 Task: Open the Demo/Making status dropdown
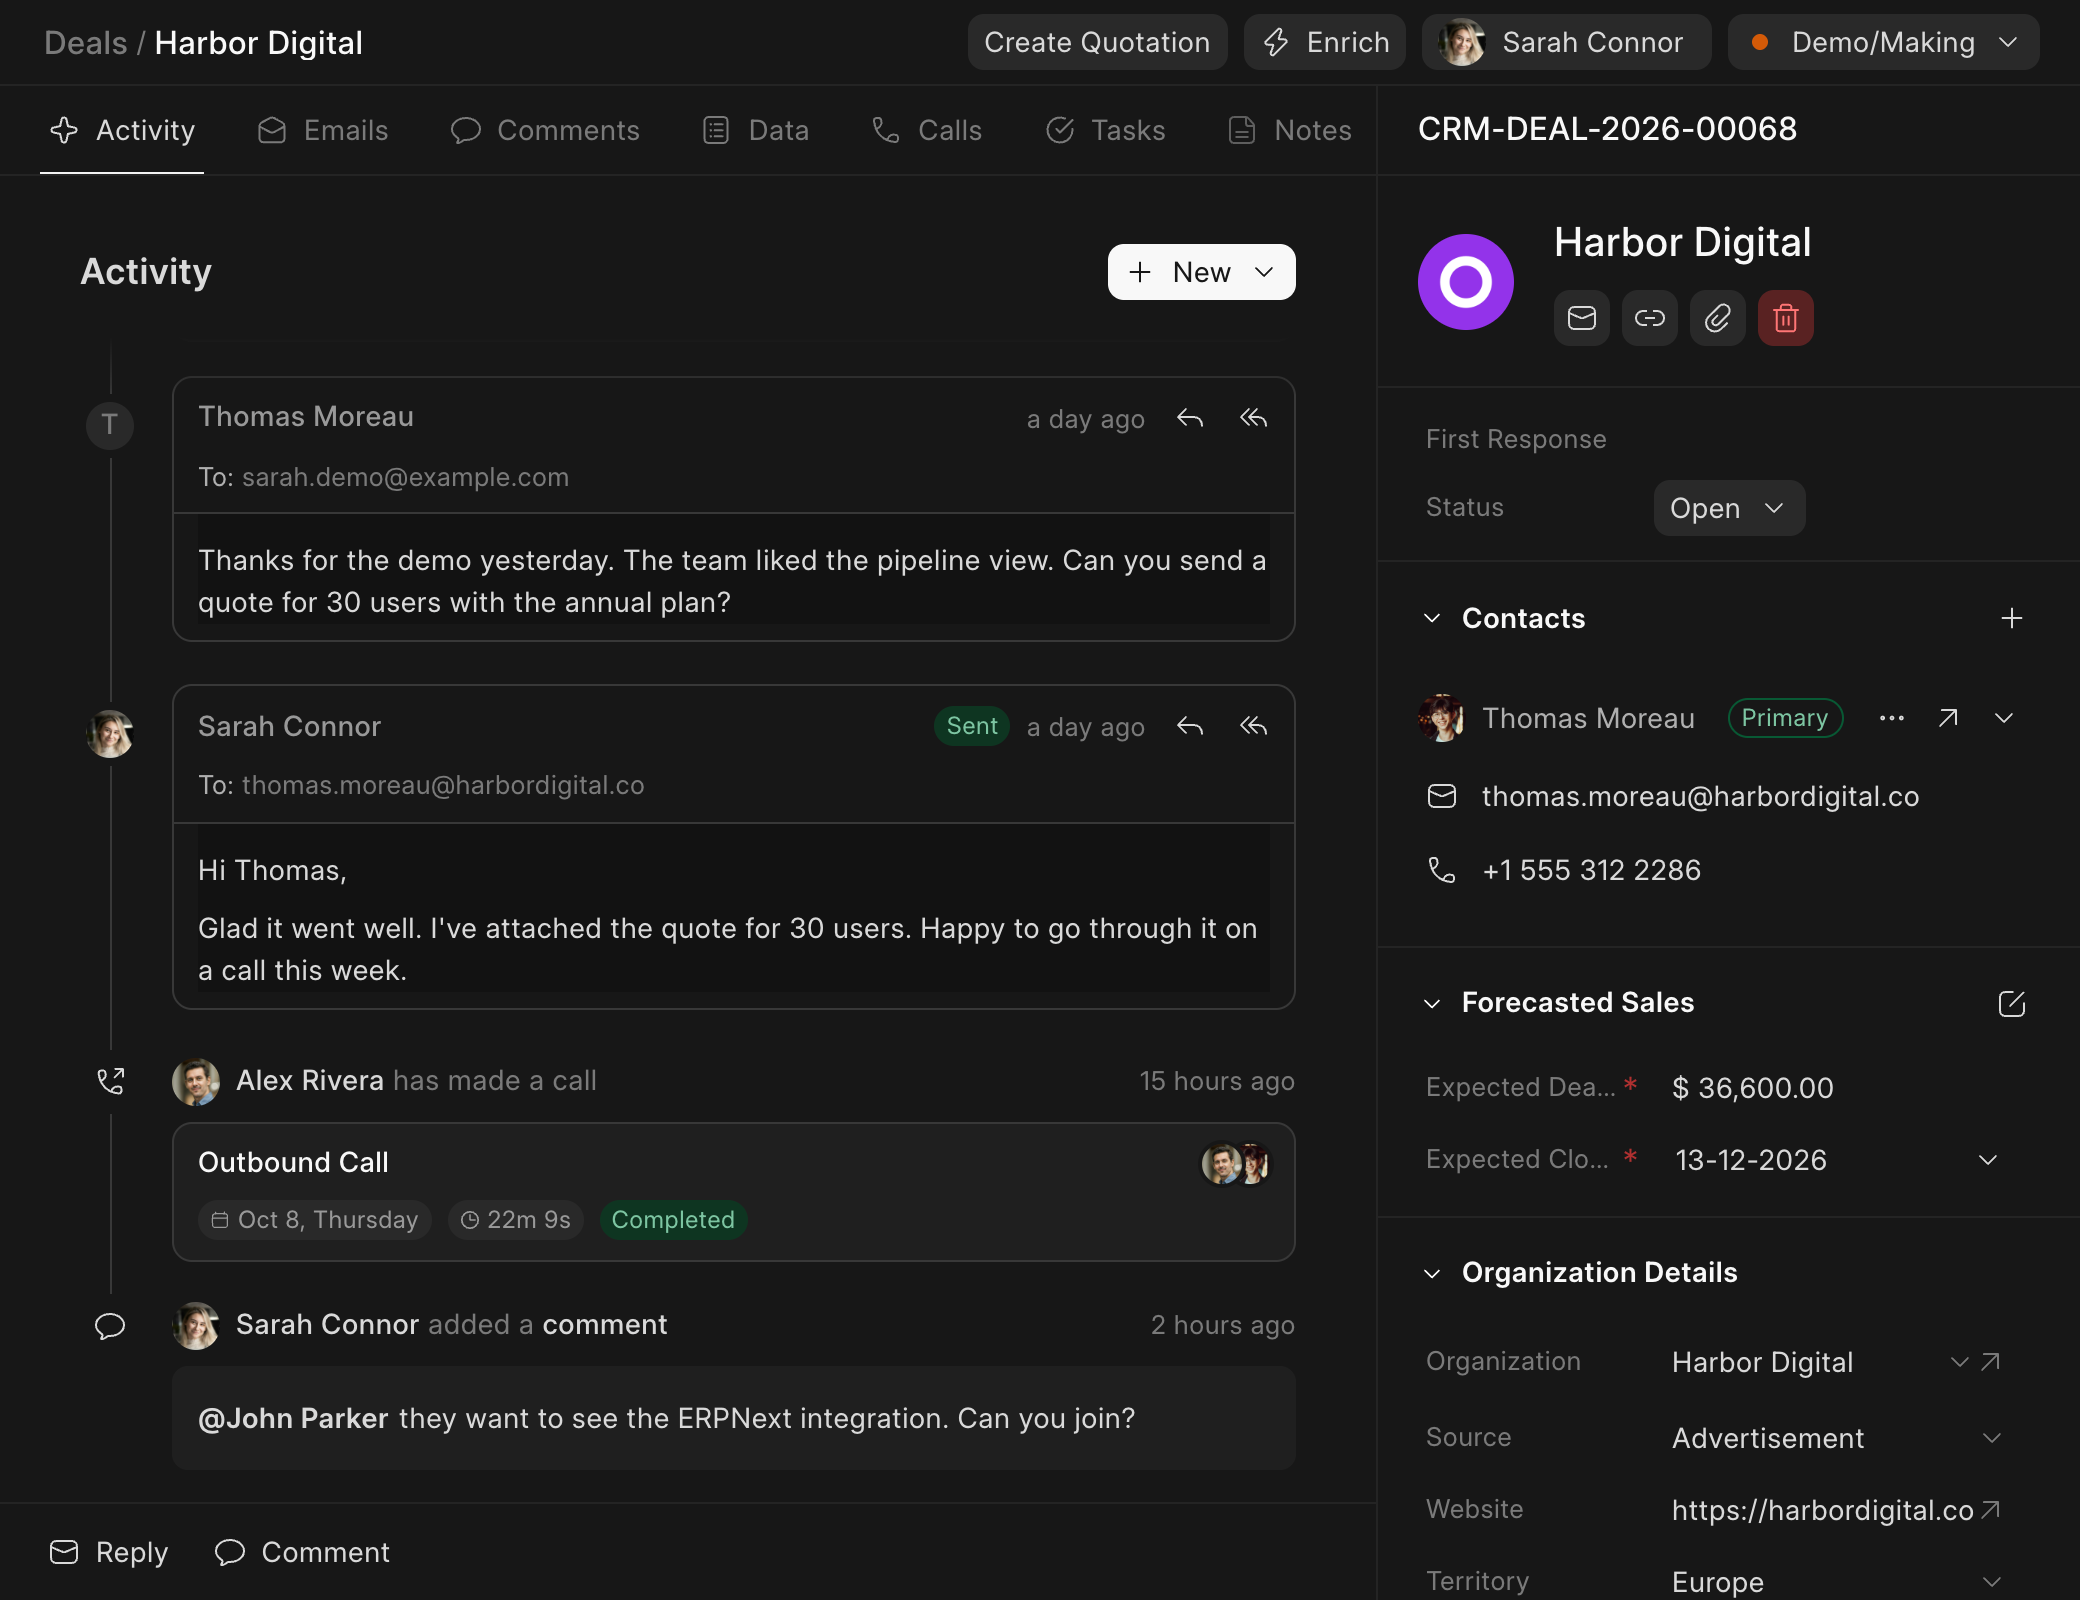(x=1884, y=42)
